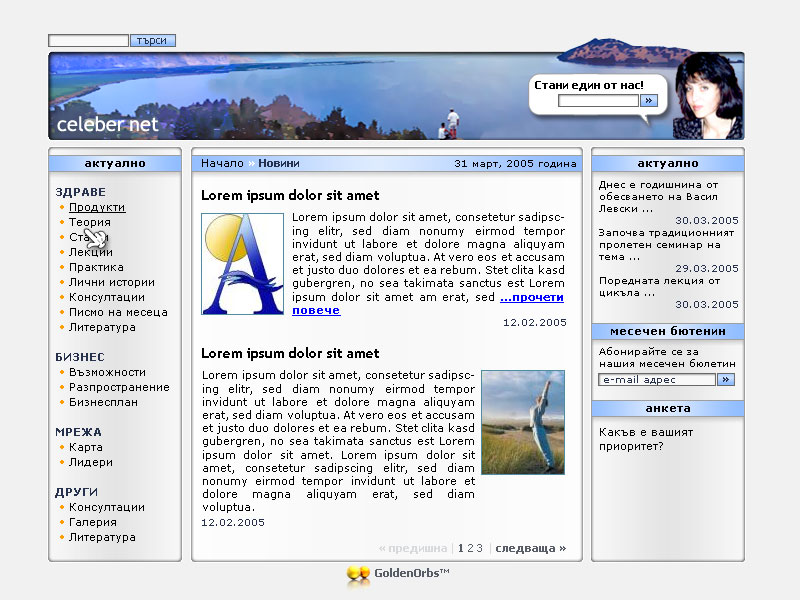
Task: Click the GoldenOrbs logo in the footer
Action: pyautogui.click(x=398, y=574)
